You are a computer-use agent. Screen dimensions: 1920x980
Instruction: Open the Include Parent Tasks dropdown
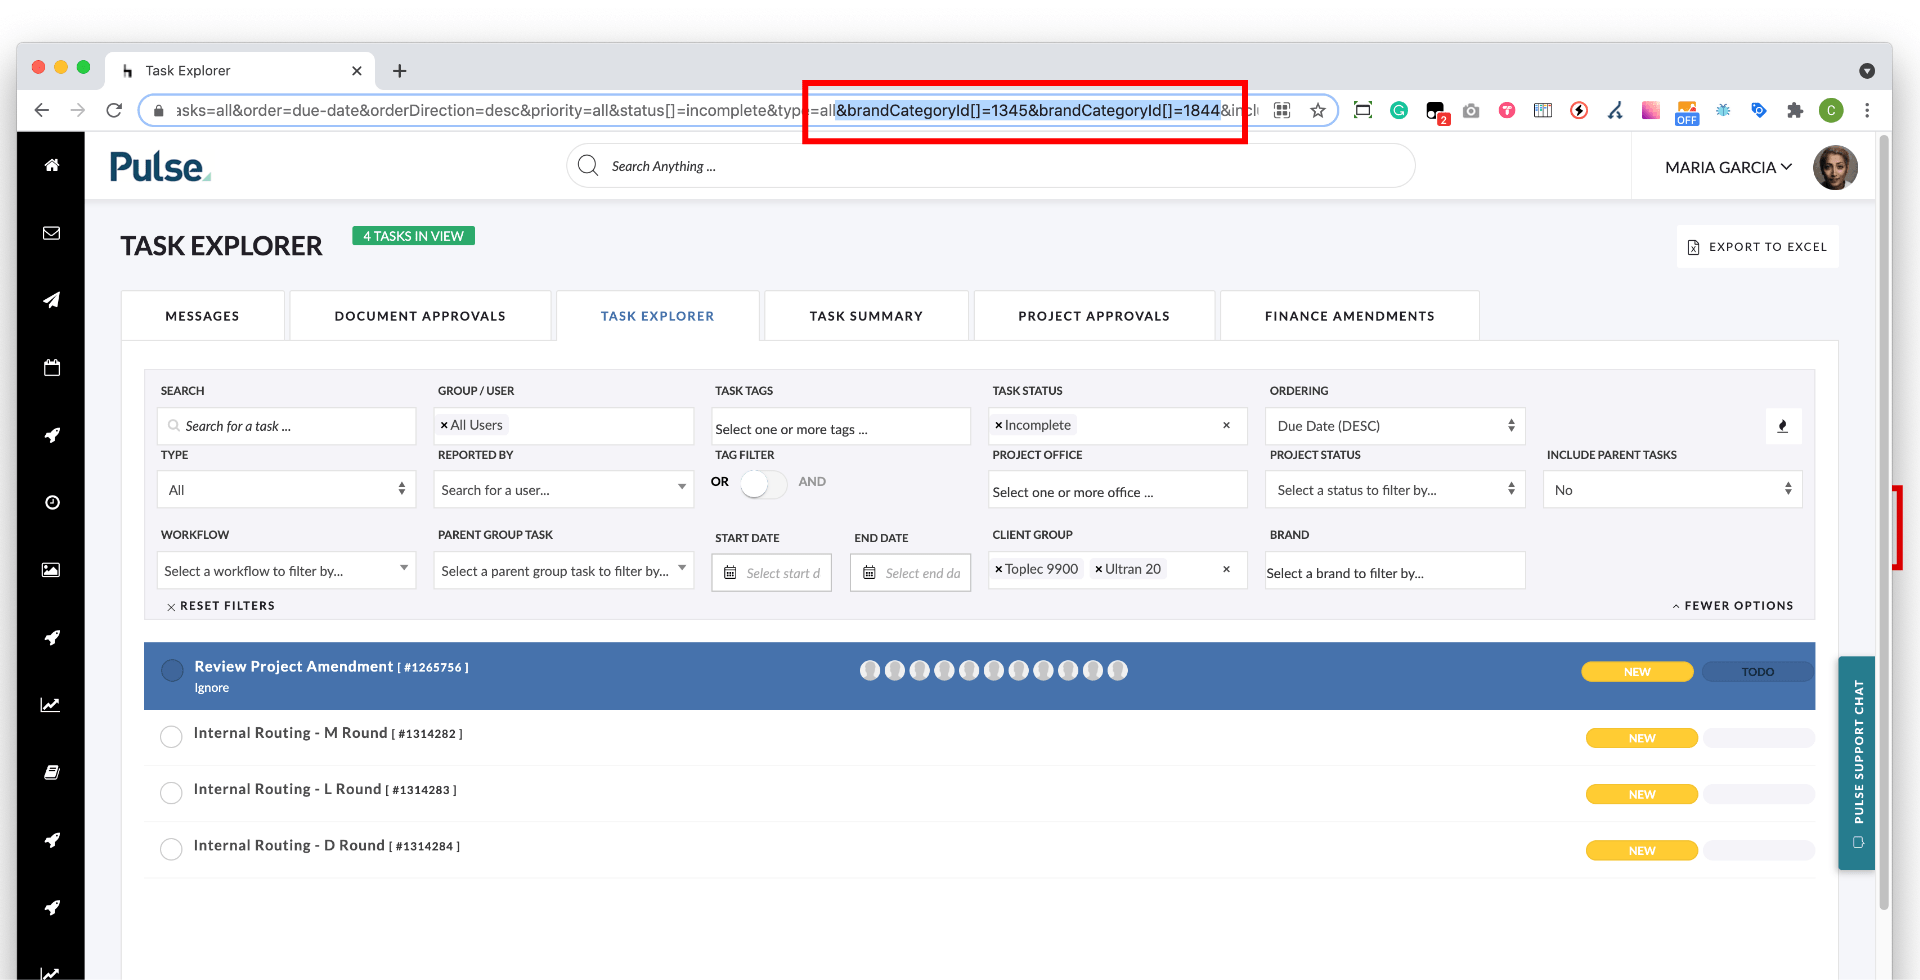click(1672, 490)
